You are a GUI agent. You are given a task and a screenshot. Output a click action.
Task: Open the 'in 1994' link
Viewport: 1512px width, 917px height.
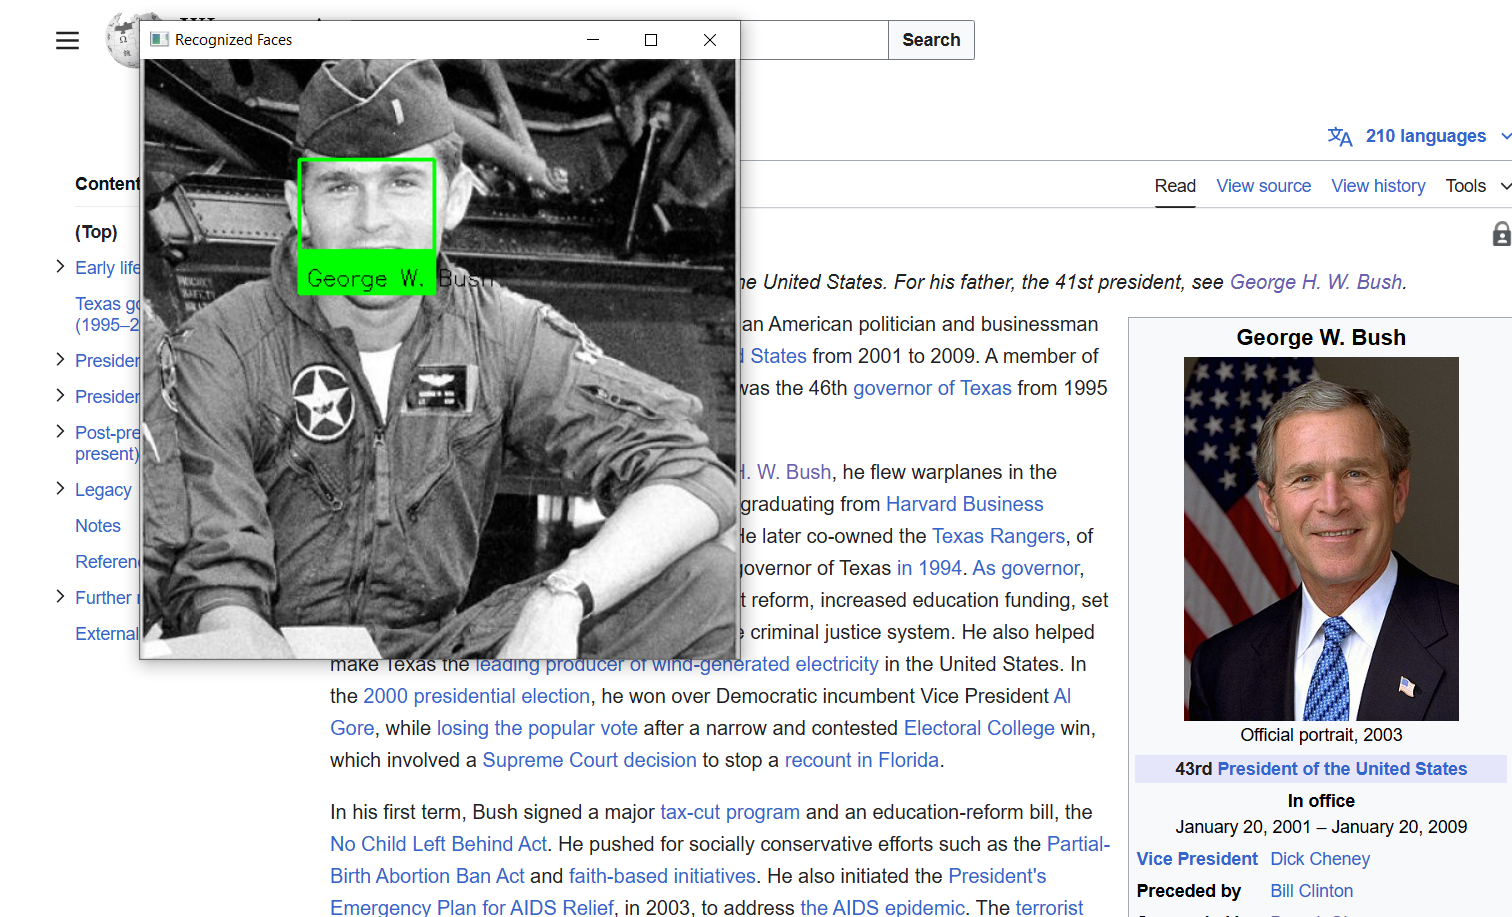tap(929, 568)
